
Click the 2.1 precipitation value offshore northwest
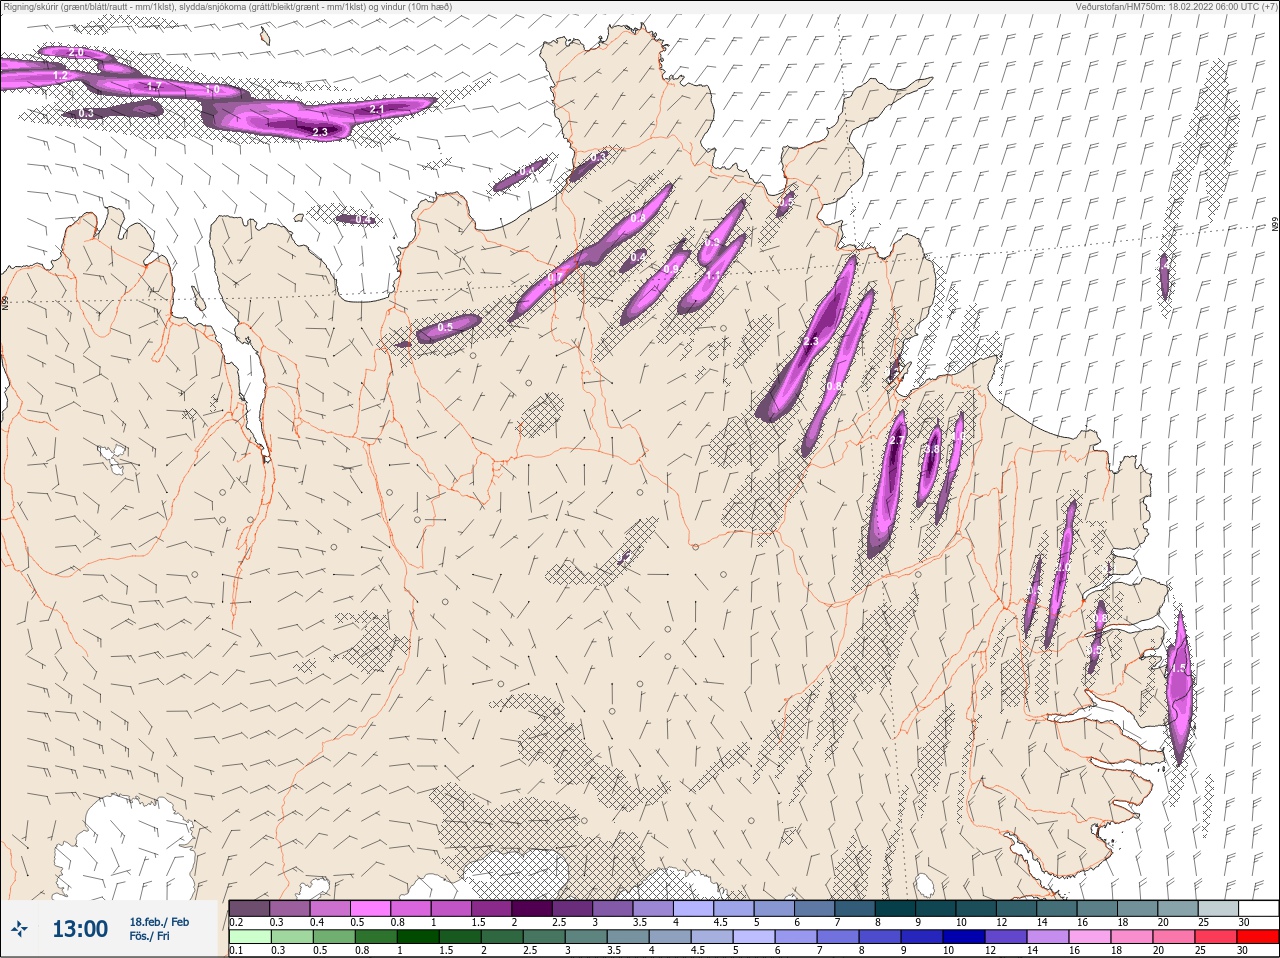[377, 109]
